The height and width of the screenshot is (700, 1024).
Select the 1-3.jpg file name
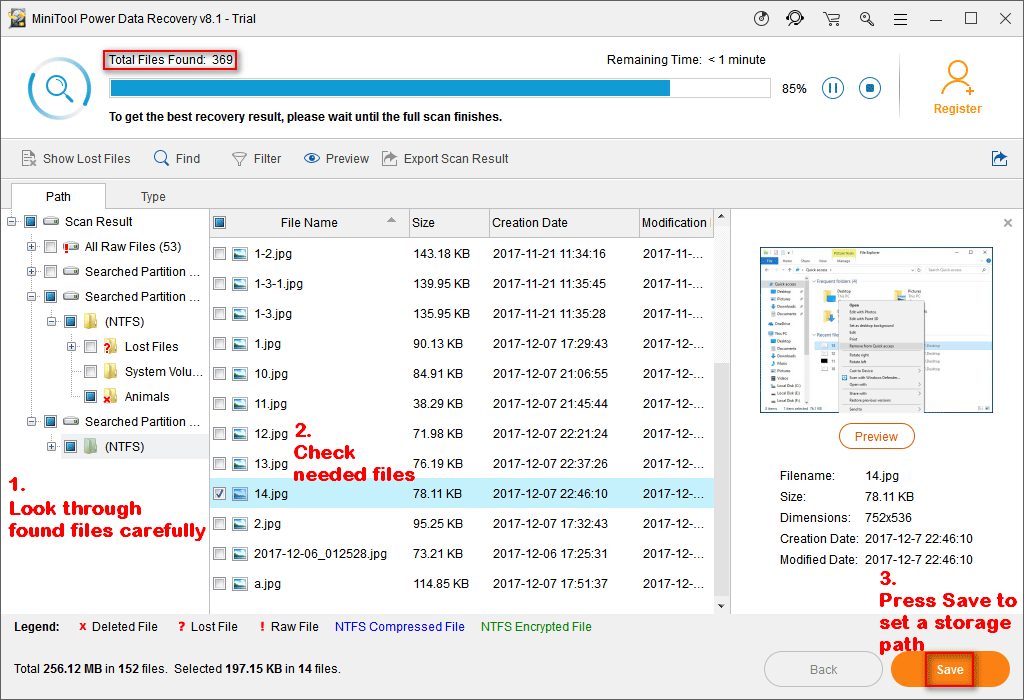pyautogui.click(x=273, y=314)
